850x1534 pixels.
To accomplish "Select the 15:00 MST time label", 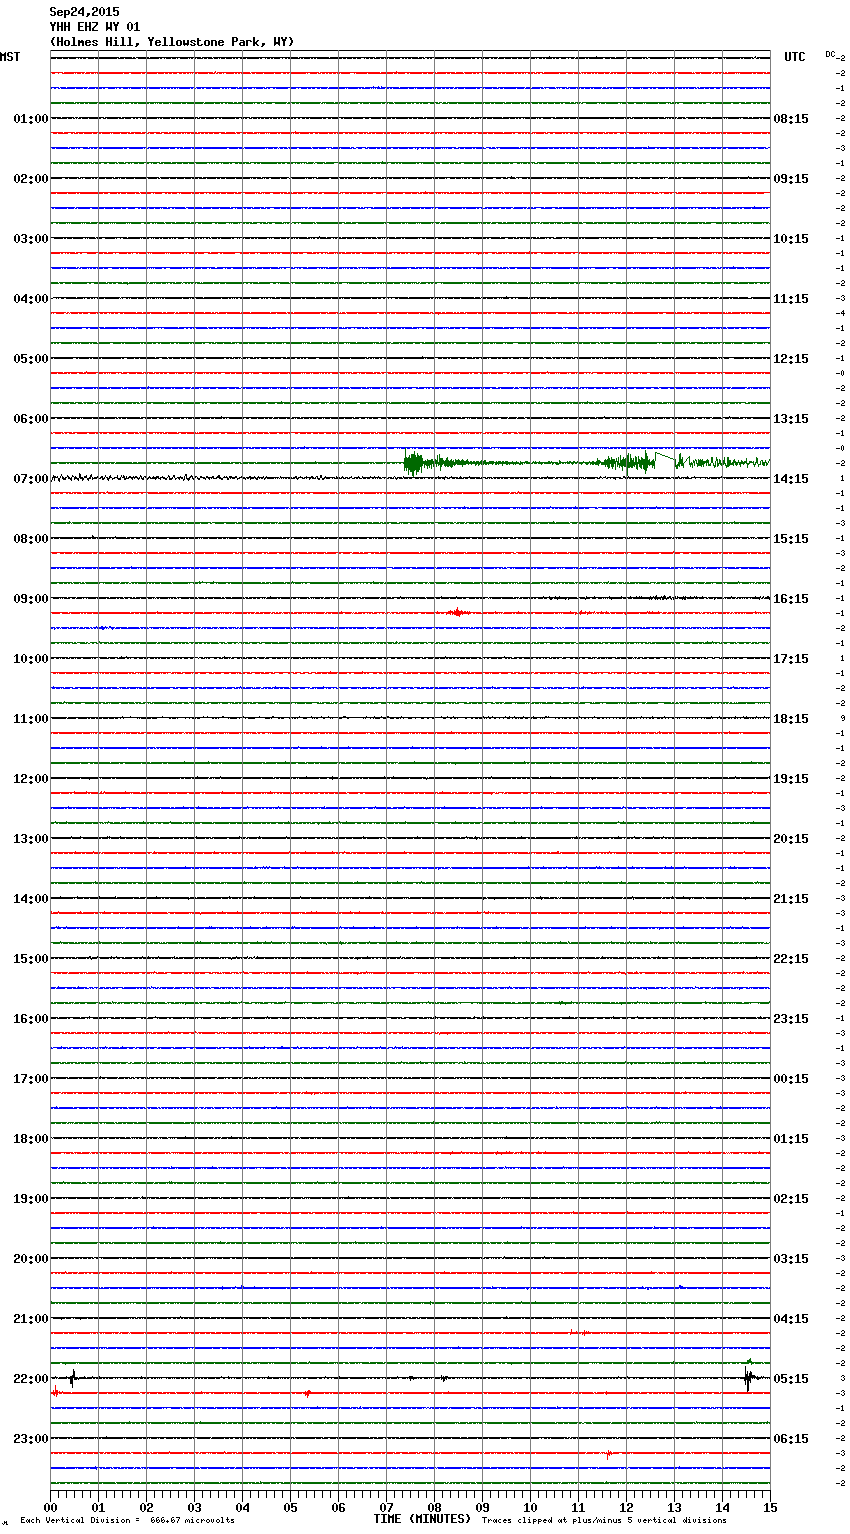I will [x=31, y=959].
